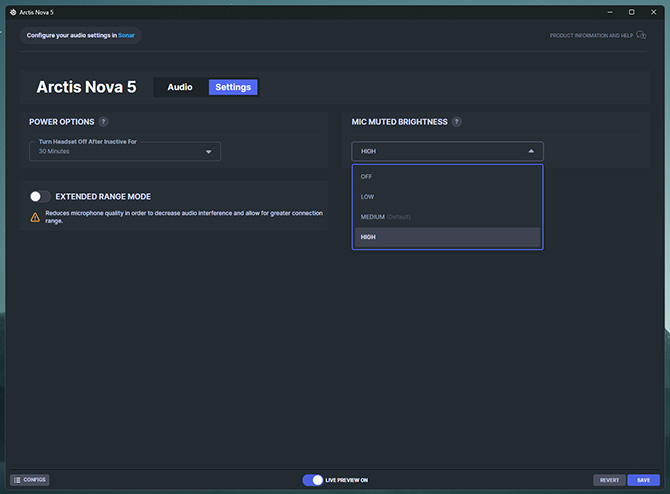Click the brightness dropdown up arrow
Viewport: 670px width, 494px height.
(531, 151)
